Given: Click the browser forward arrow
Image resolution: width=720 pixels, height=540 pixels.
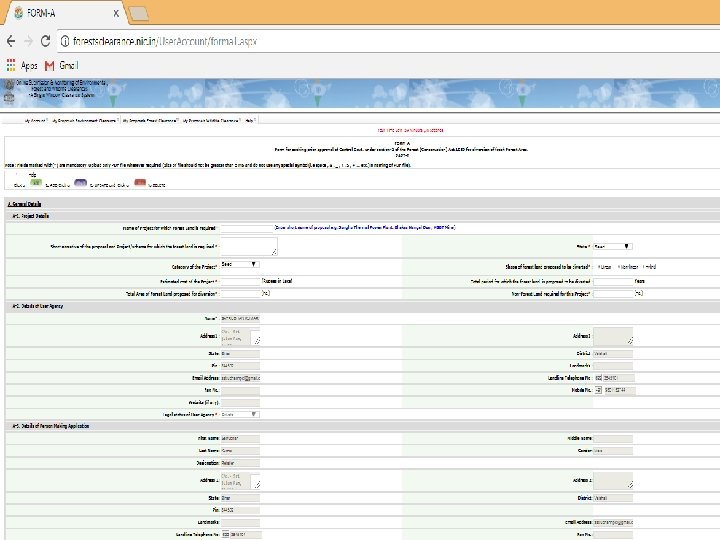Looking at the screenshot, I should pyautogui.click(x=28, y=41).
